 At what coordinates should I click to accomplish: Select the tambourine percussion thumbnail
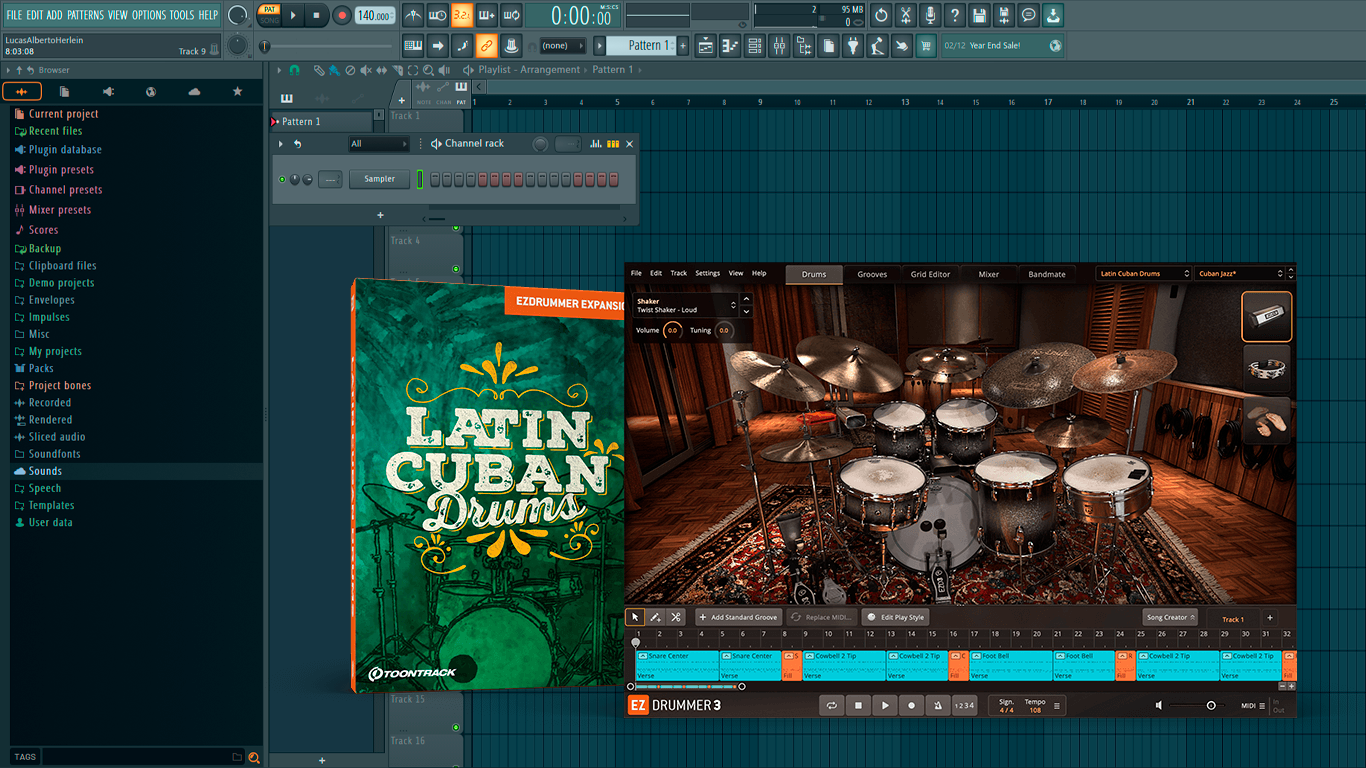pyautogui.click(x=1266, y=369)
